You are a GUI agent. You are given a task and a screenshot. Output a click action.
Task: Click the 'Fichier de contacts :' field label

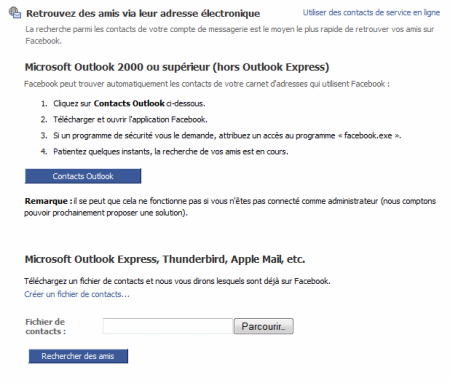pos(45,327)
